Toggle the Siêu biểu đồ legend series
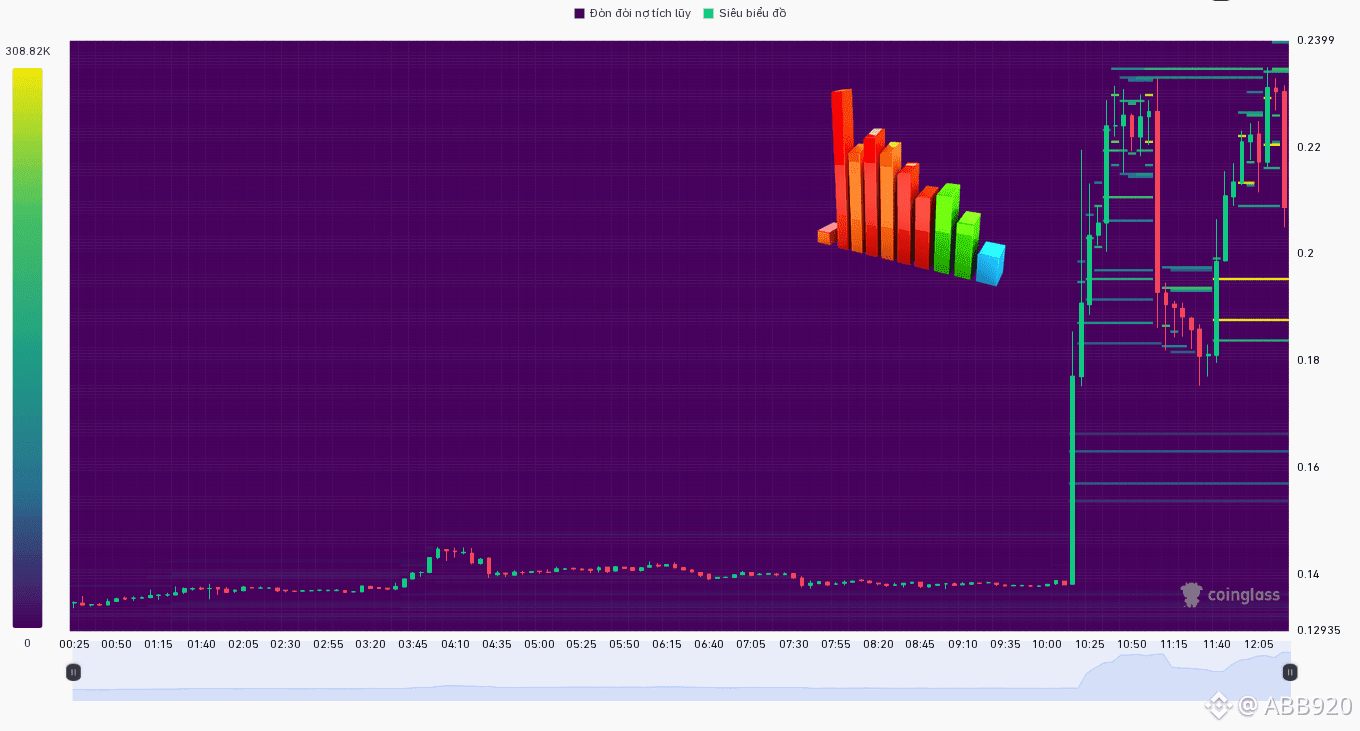Image resolution: width=1360 pixels, height=731 pixels. click(x=745, y=13)
